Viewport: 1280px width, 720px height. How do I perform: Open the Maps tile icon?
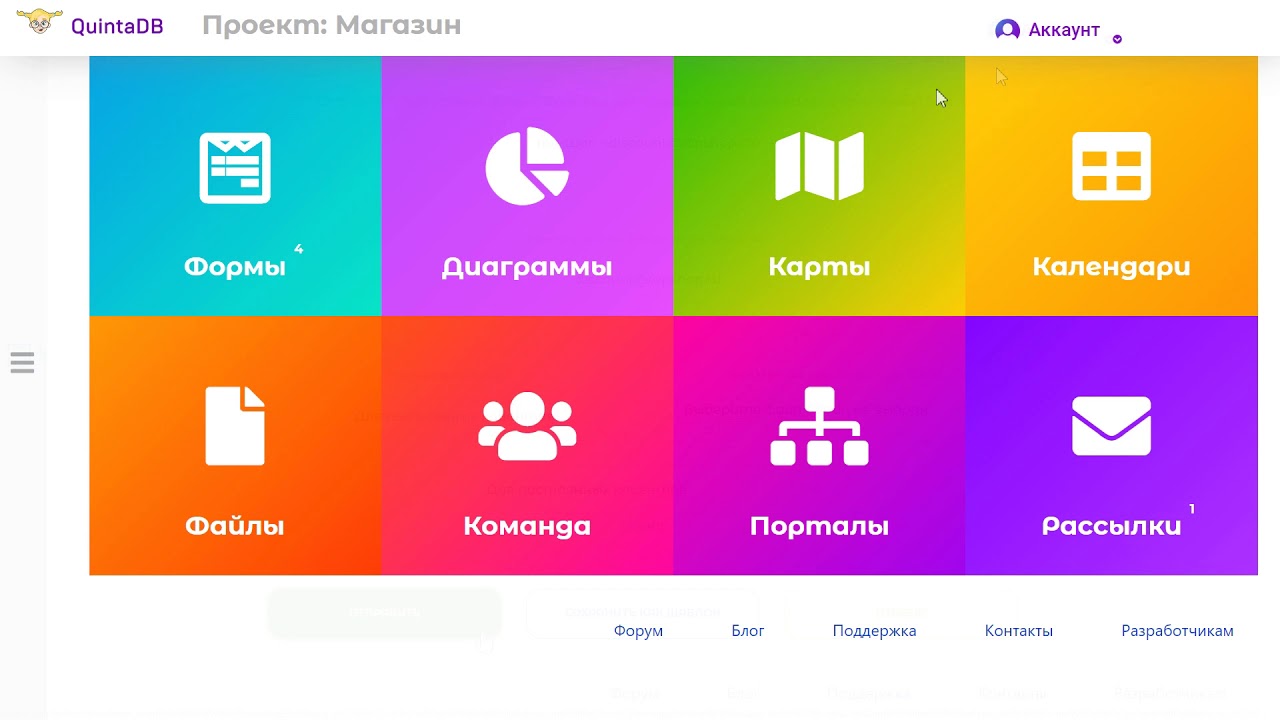click(x=819, y=166)
